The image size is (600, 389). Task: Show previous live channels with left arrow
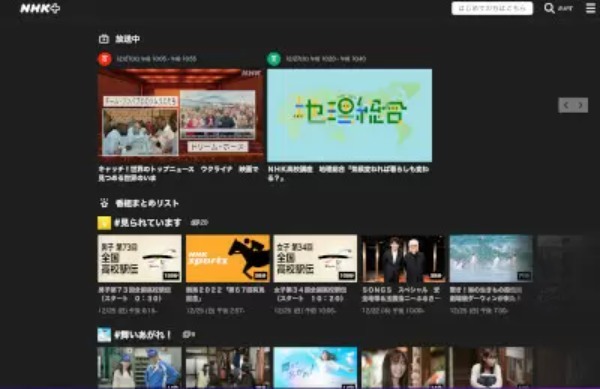566,105
